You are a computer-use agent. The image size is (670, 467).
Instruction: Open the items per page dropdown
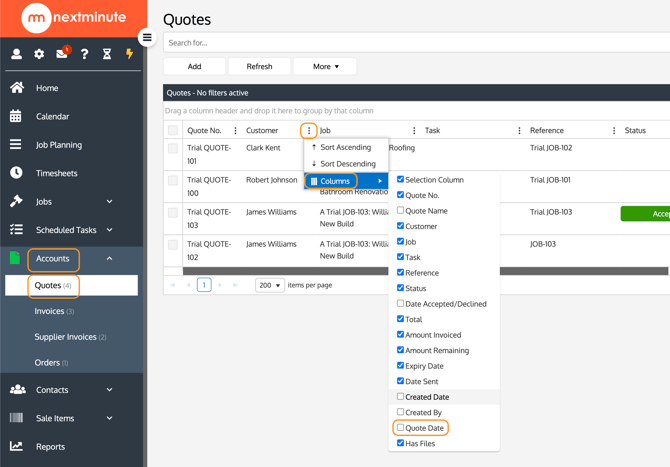point(269,285)
